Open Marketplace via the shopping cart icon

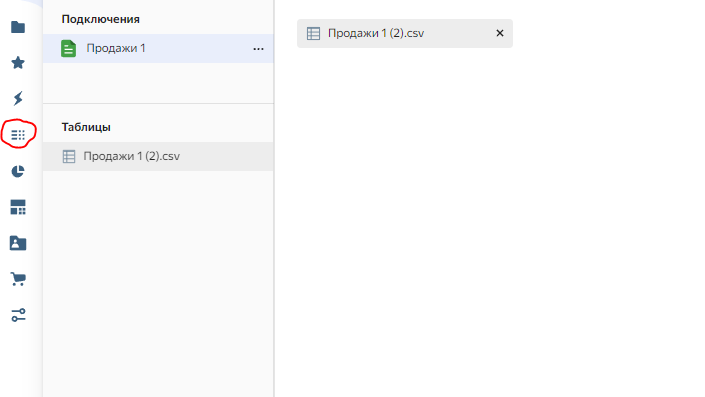pos(18,279)
